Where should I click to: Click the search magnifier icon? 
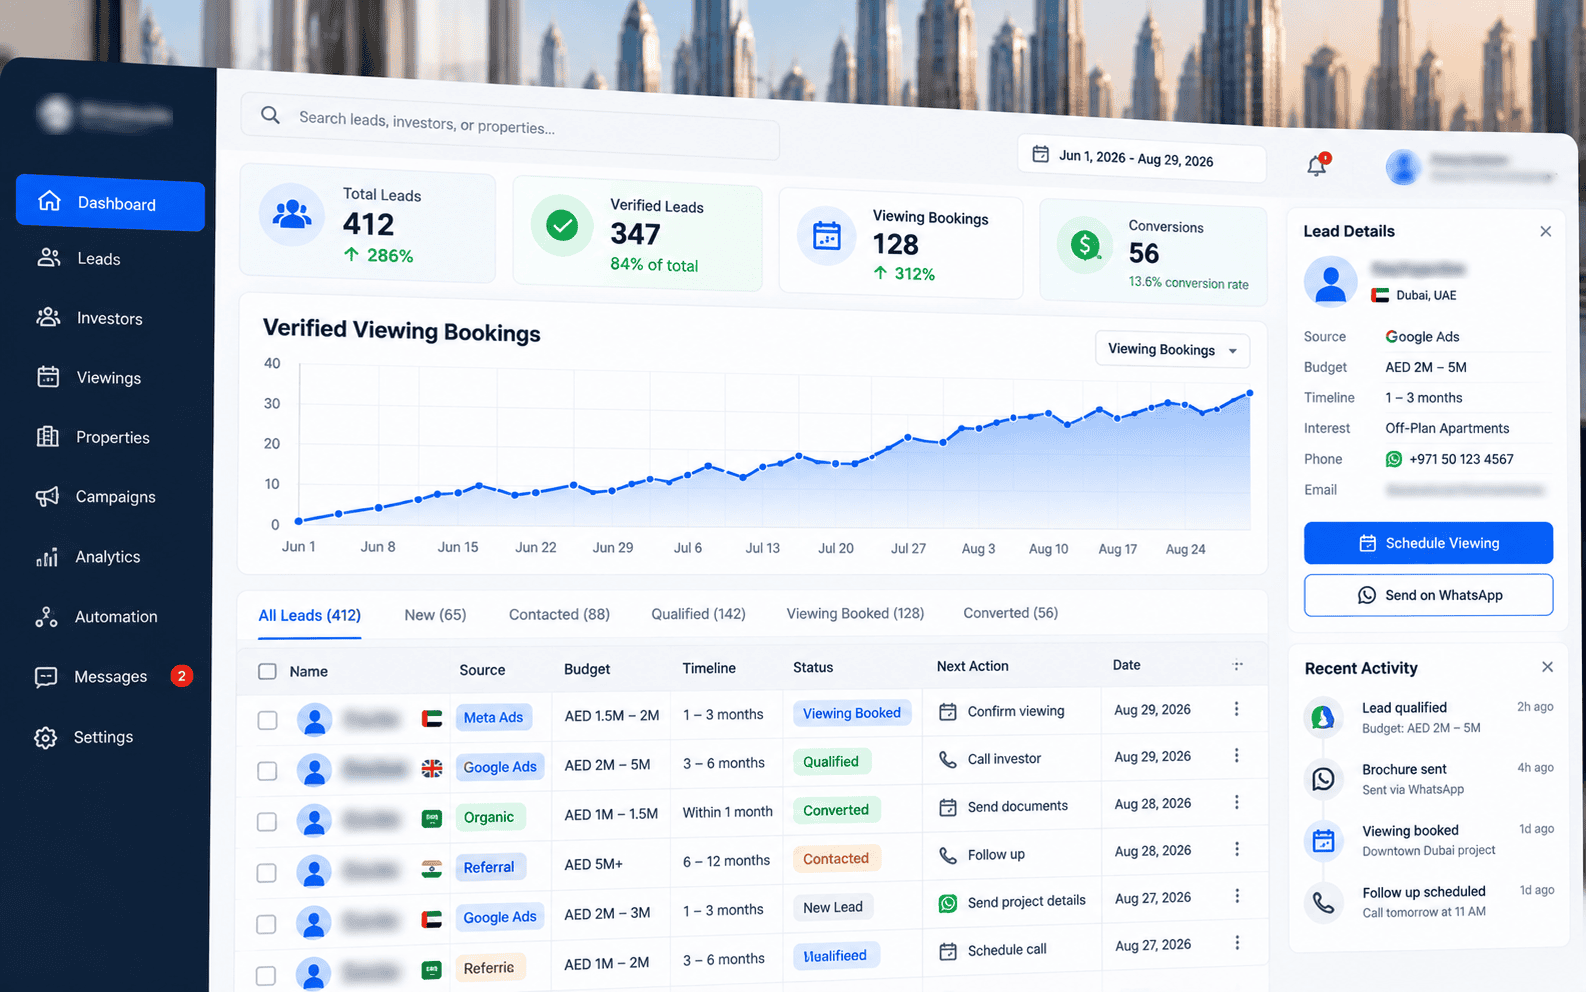tap(270, 115)
